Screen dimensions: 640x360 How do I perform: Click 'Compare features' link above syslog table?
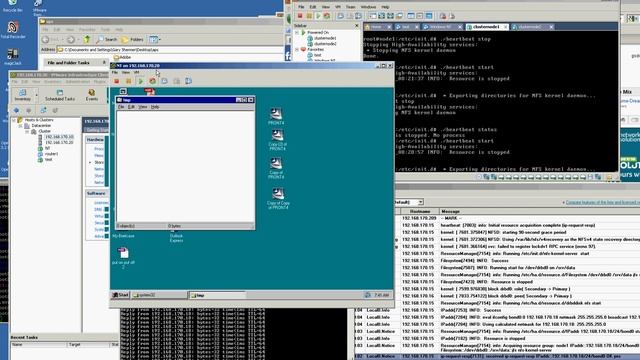tap(602, 202)
